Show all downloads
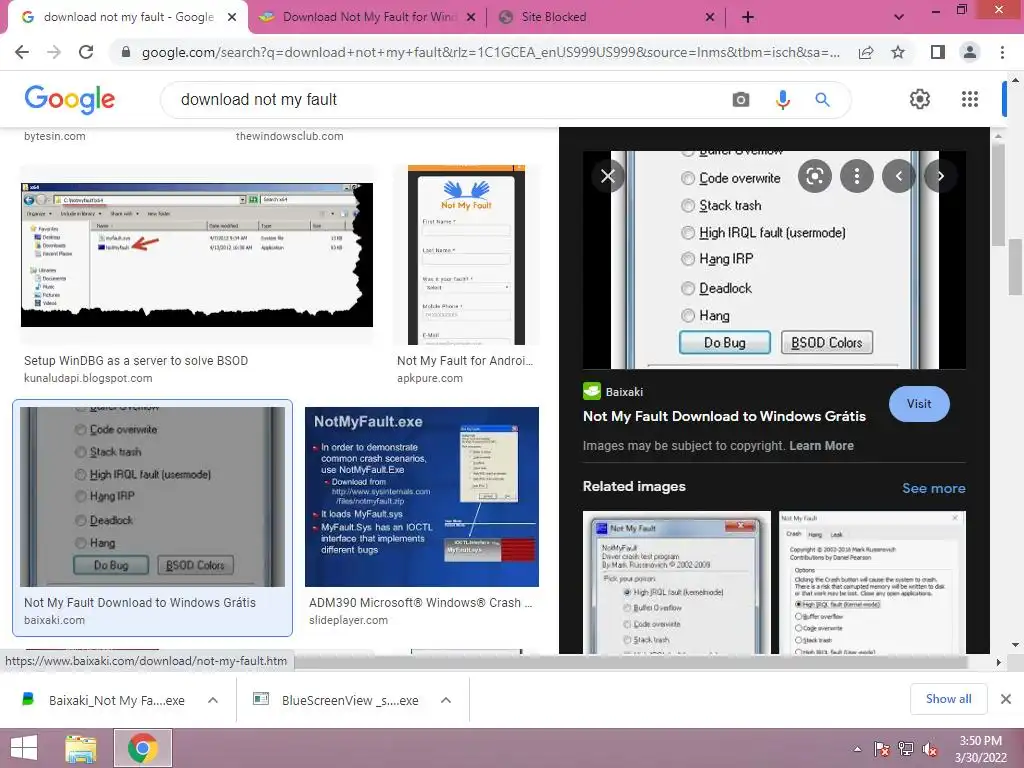 click(948, 699)
